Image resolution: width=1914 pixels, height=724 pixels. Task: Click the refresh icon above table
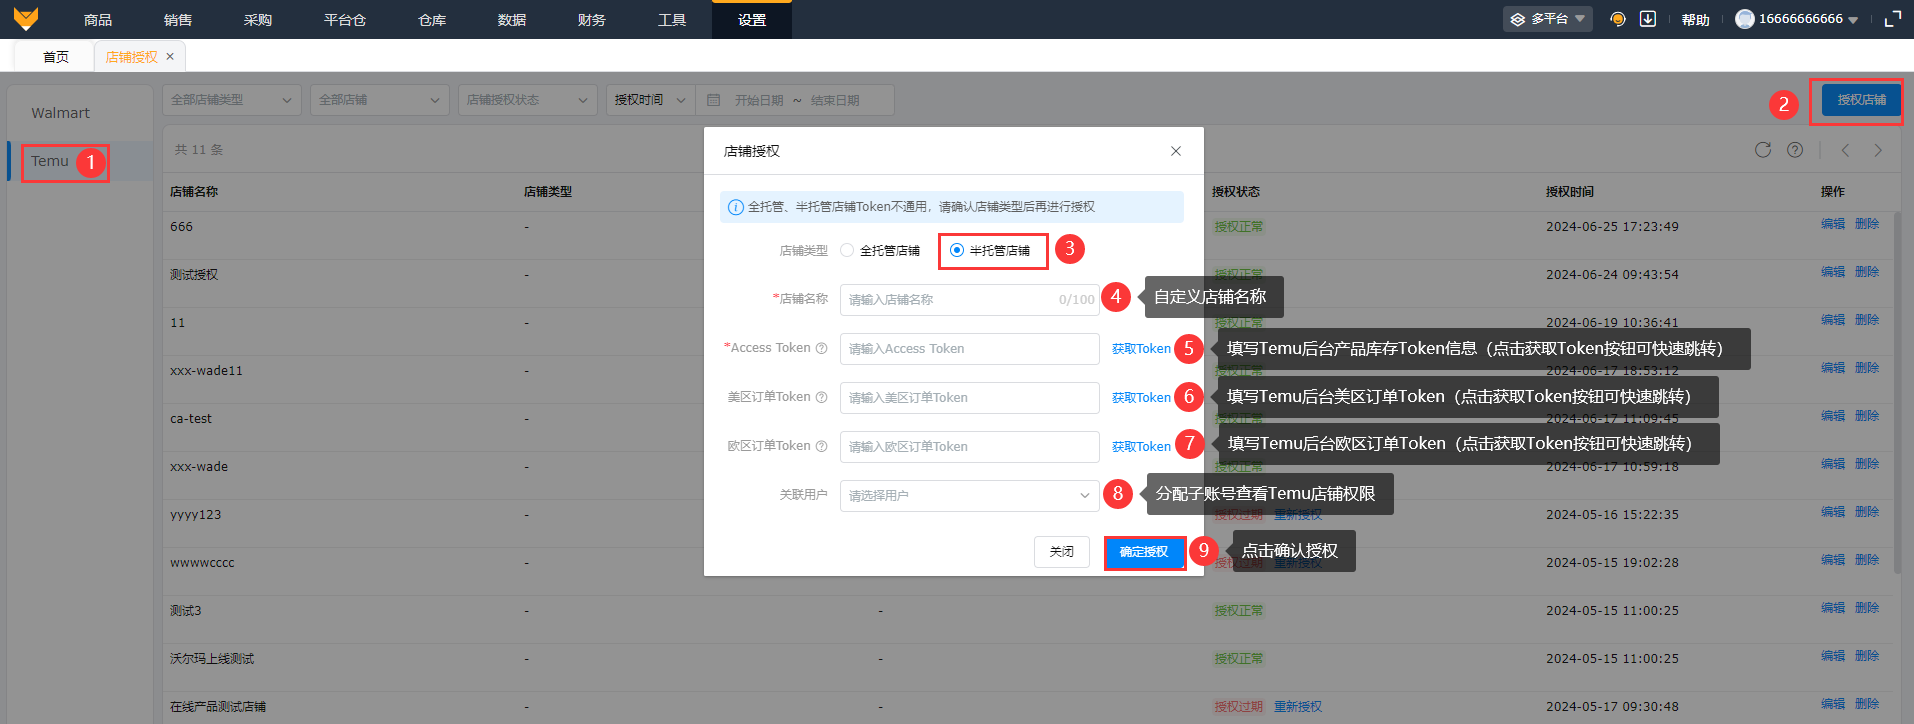[x=1763, y=150]
